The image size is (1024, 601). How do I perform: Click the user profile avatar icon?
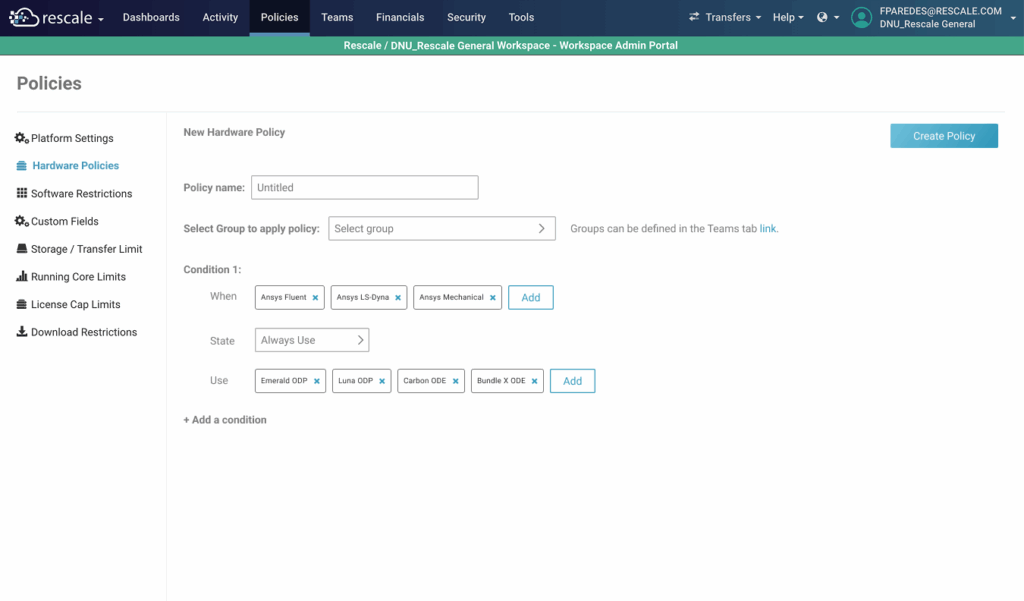861,17
